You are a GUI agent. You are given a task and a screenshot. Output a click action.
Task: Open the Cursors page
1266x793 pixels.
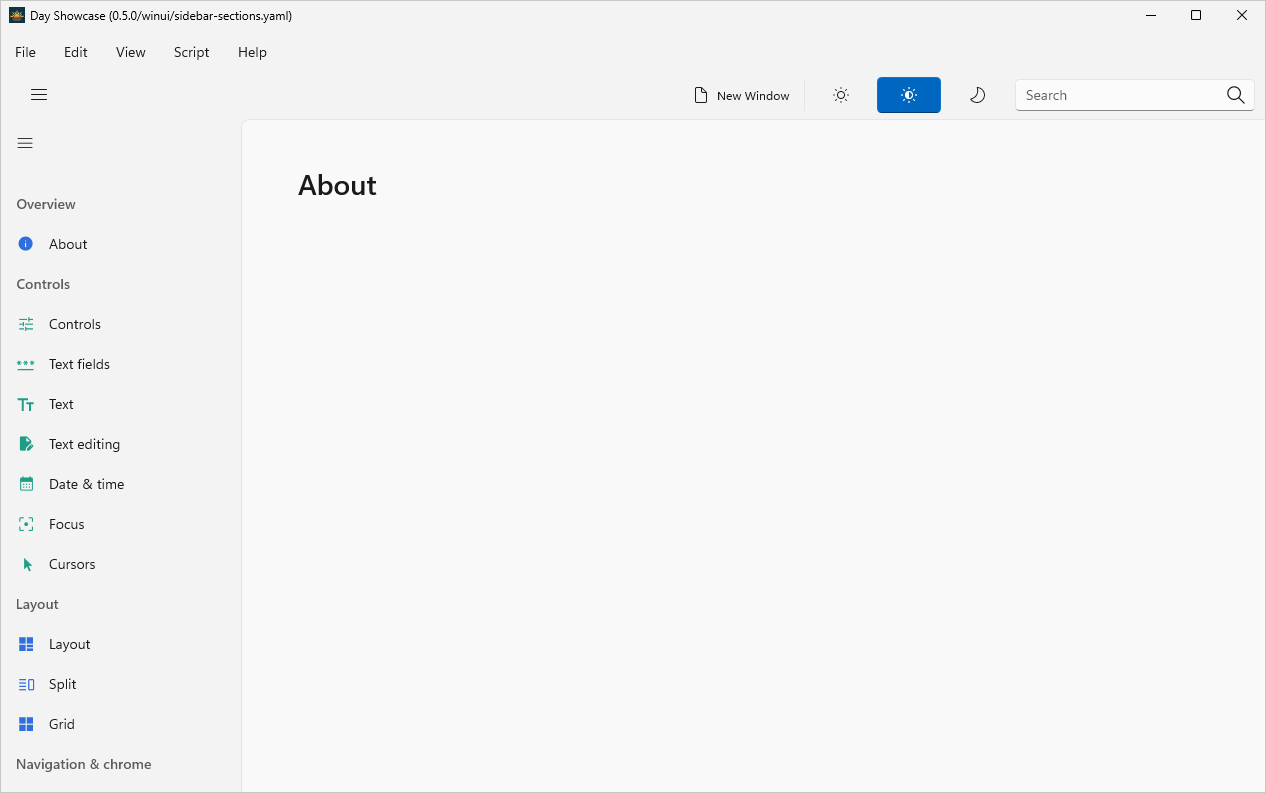tap(72, 564)
